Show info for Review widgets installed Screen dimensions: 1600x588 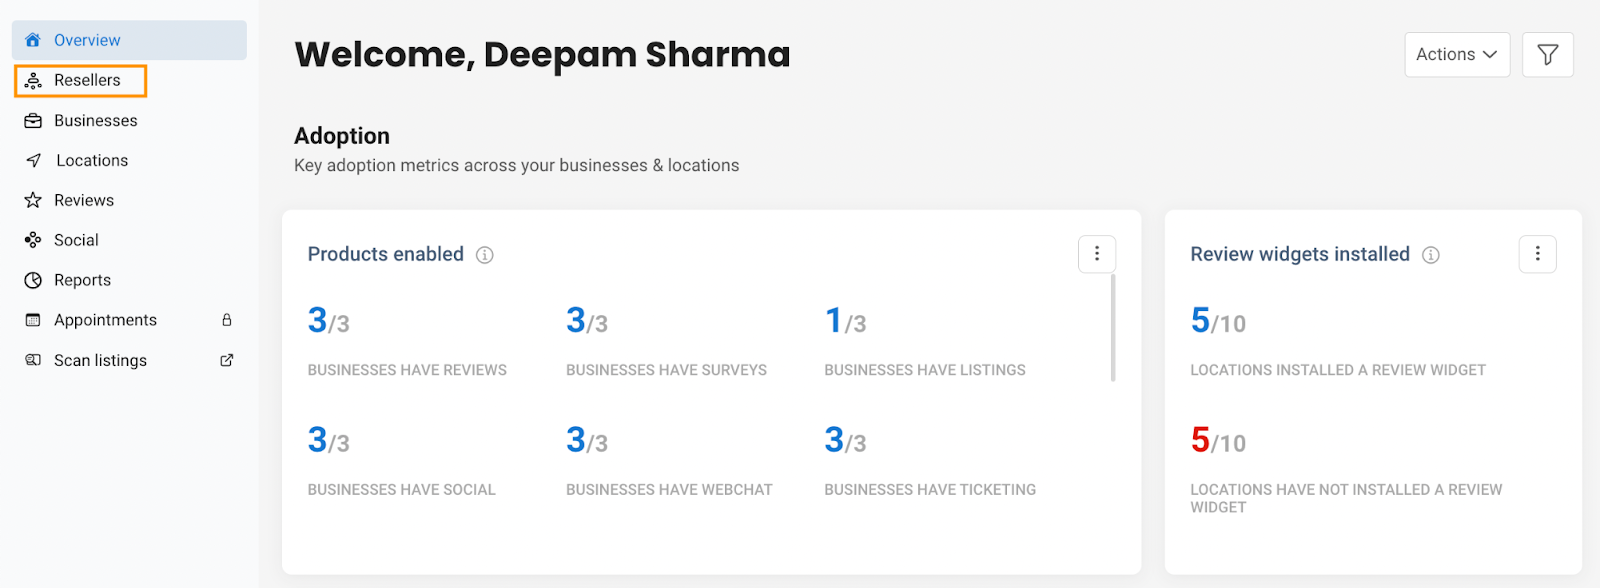(1431, 255)
